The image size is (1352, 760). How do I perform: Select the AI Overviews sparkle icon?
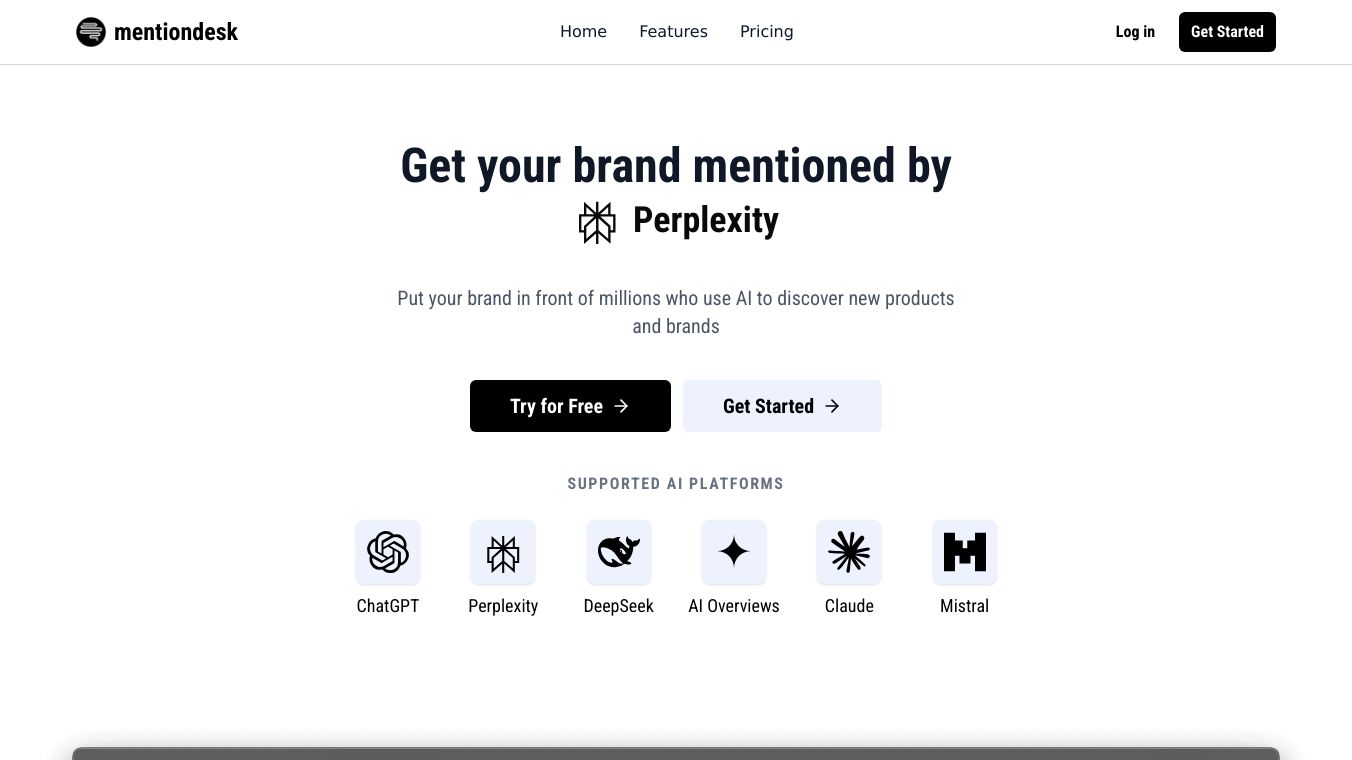click(x=734, y=552)
